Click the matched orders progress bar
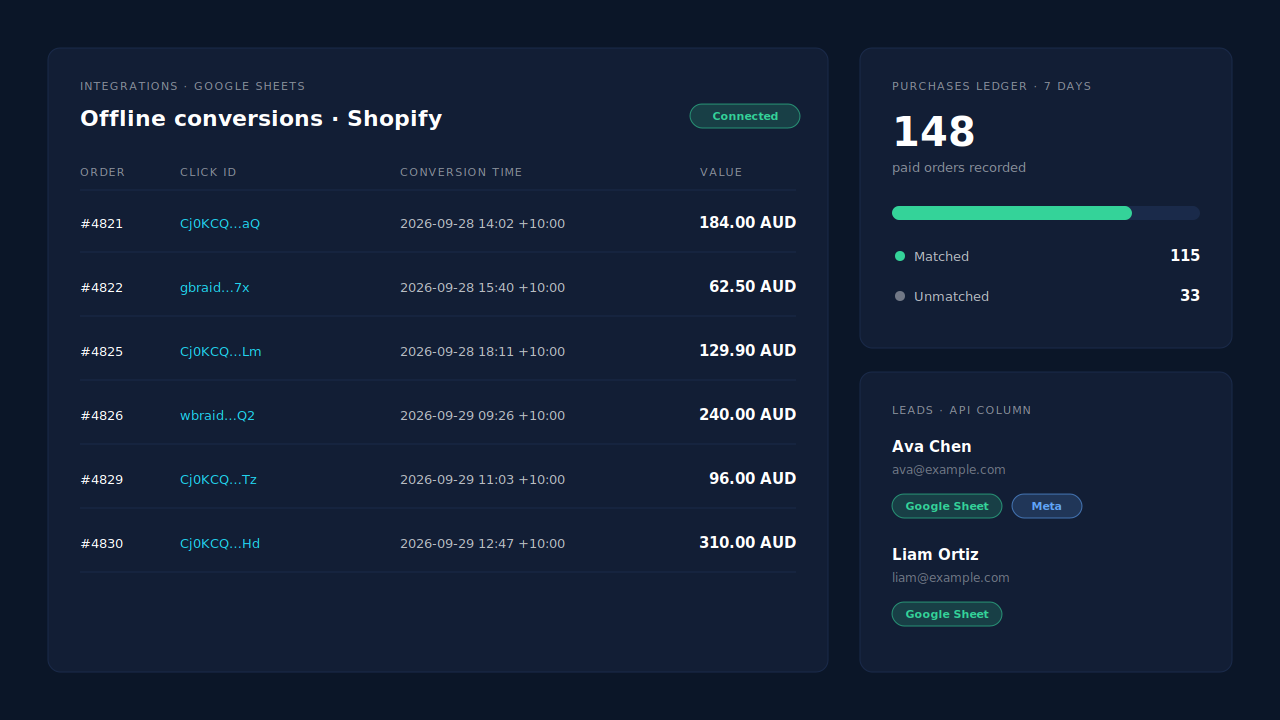This screenshot has height=720, width=1280. pyautogui.click(x=1046, y=213)
